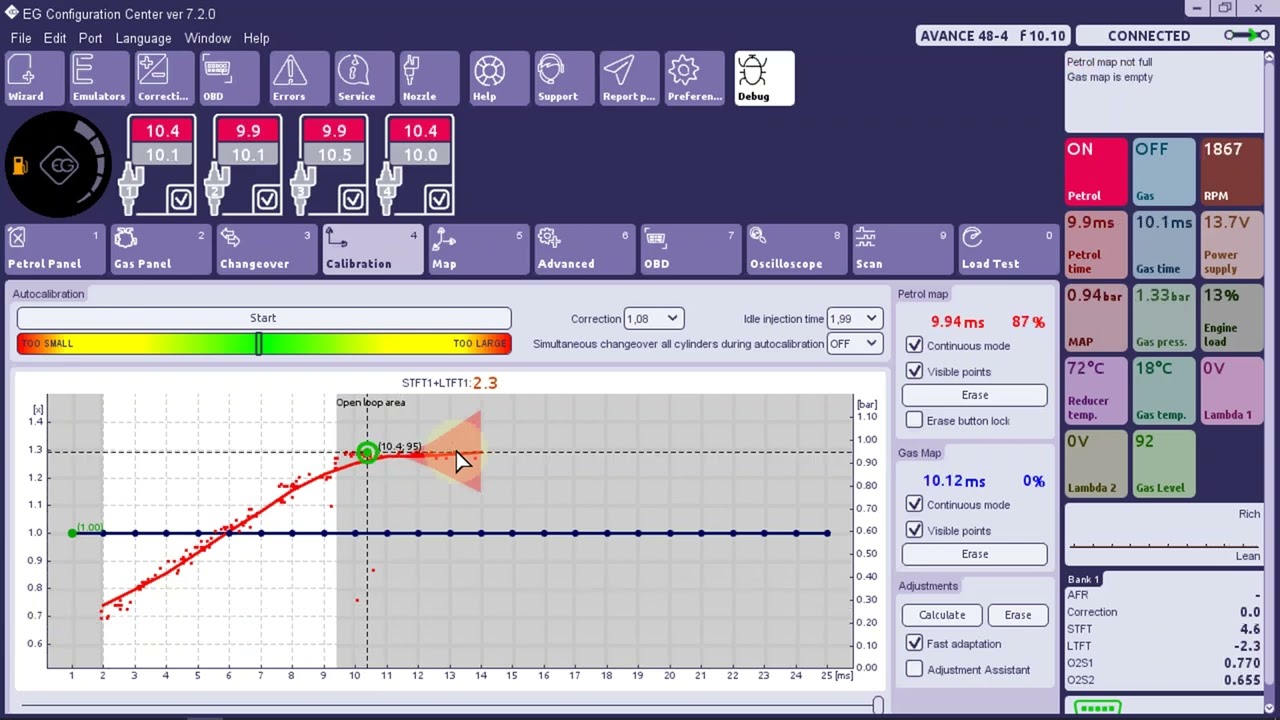Open Simultaneous changeover OFF dropdown
Image resolution: width=1280 pixels, height=720 pixels.
(x=855, y=343)
